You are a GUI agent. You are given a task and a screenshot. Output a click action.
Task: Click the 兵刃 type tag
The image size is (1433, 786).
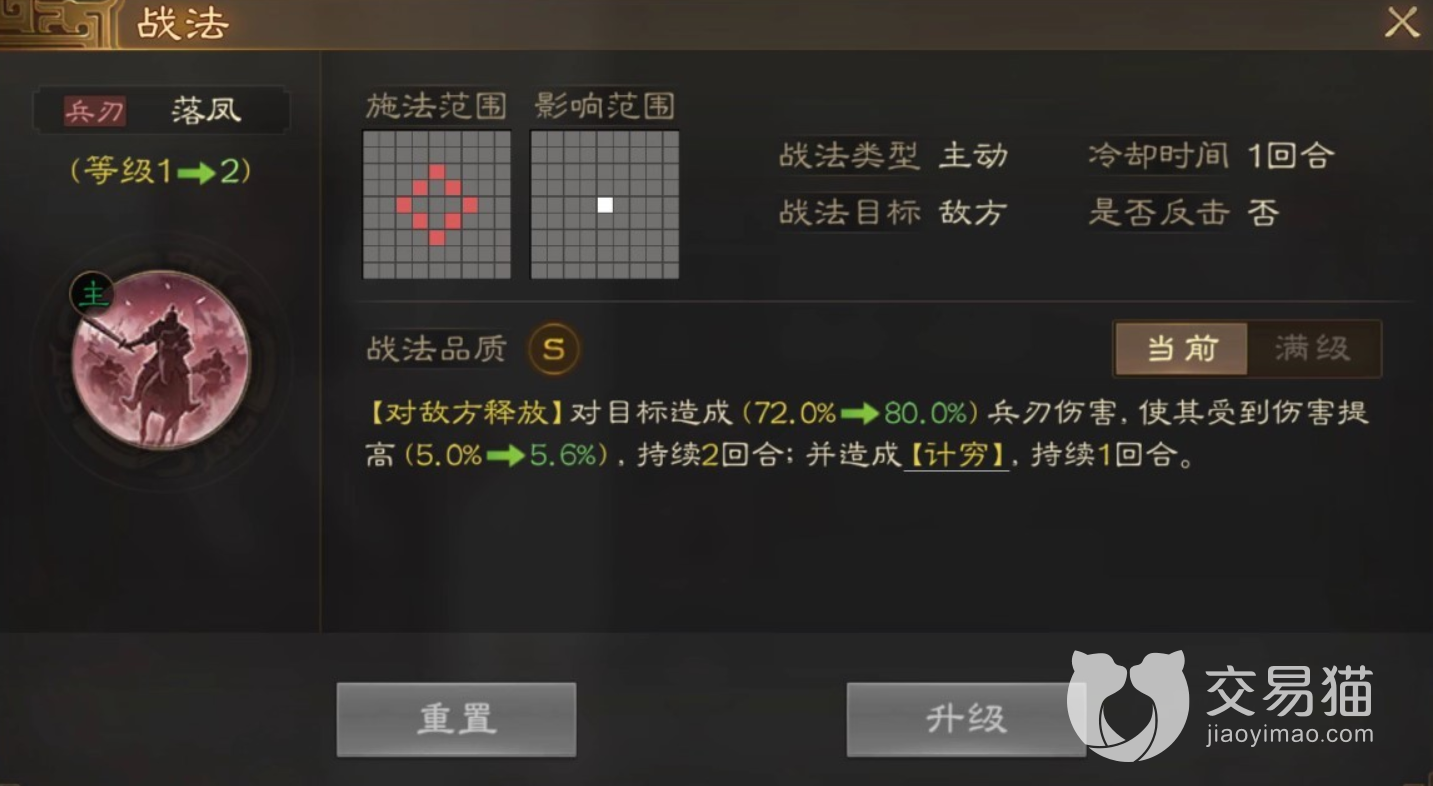[x=94, y=111]
